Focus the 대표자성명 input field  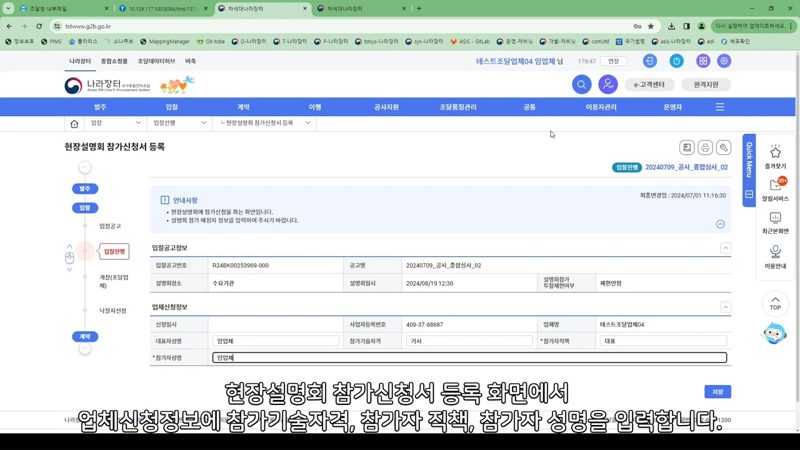276,341
